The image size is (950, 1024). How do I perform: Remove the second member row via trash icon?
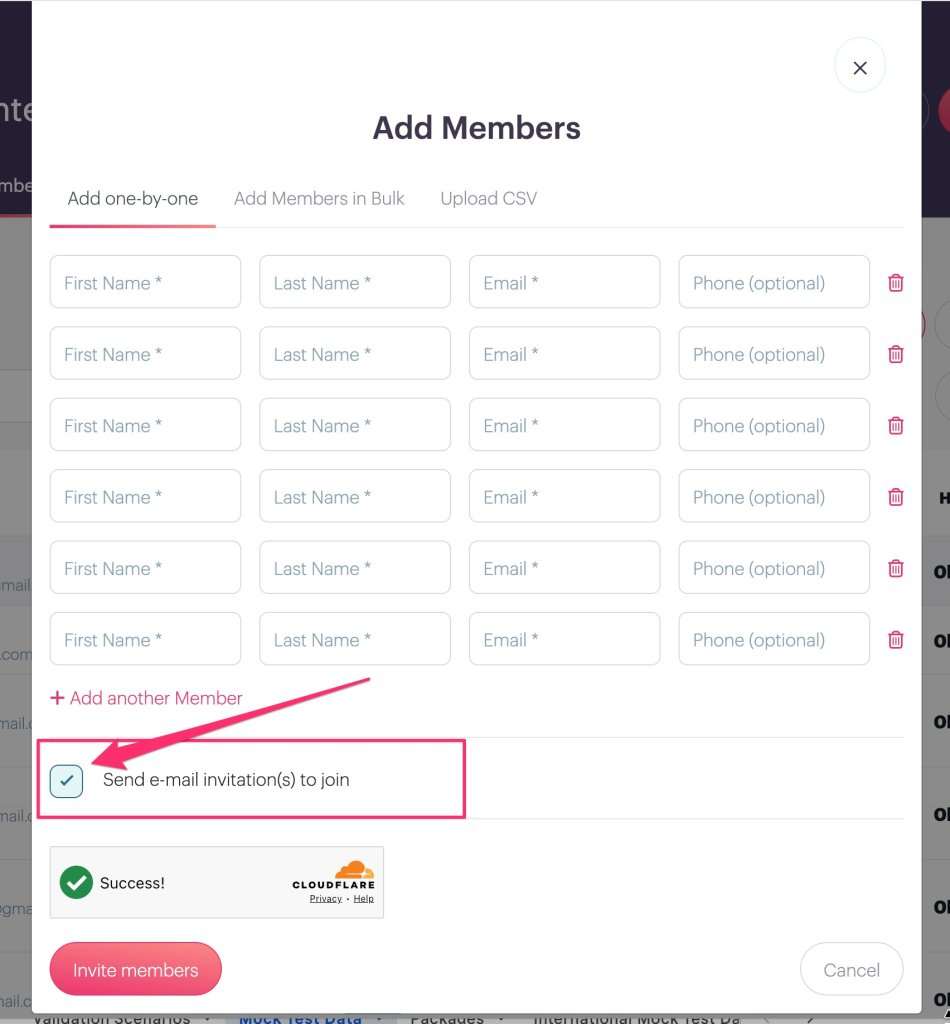click(x=895, y=354)
